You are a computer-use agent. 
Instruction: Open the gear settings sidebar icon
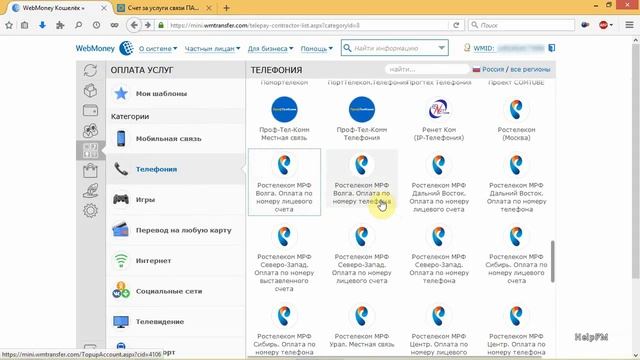pyautogui.click(x=90, y=211)
